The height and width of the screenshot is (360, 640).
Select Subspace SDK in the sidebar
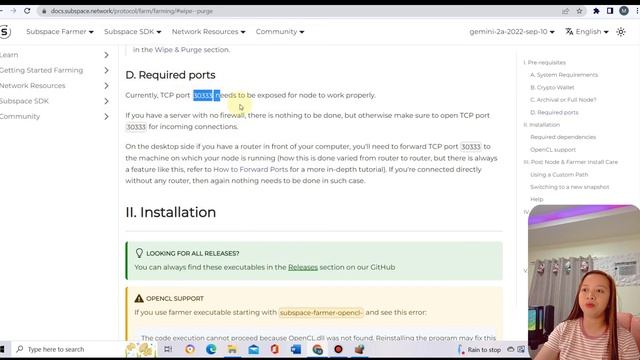click(x=24, y=101)
